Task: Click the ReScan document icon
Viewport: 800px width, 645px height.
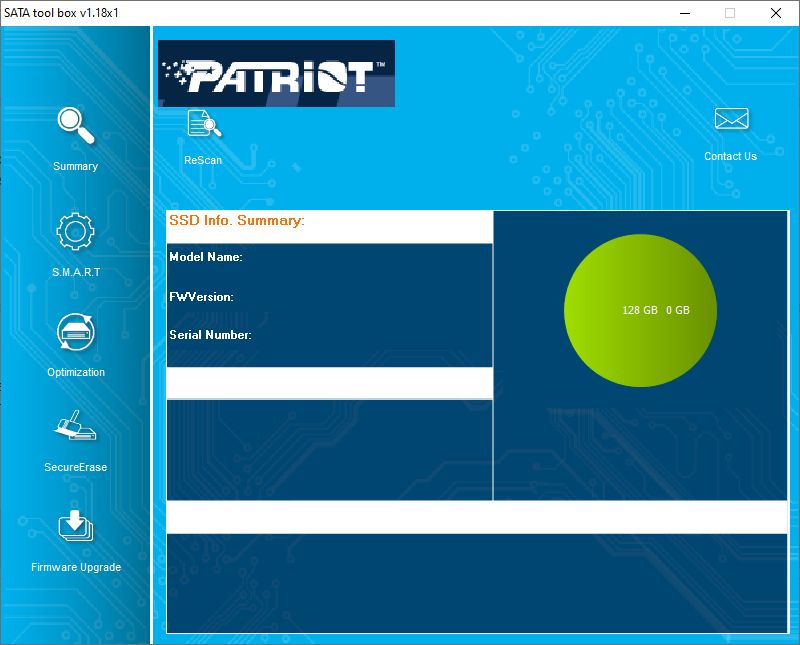Action: point(204,123)
